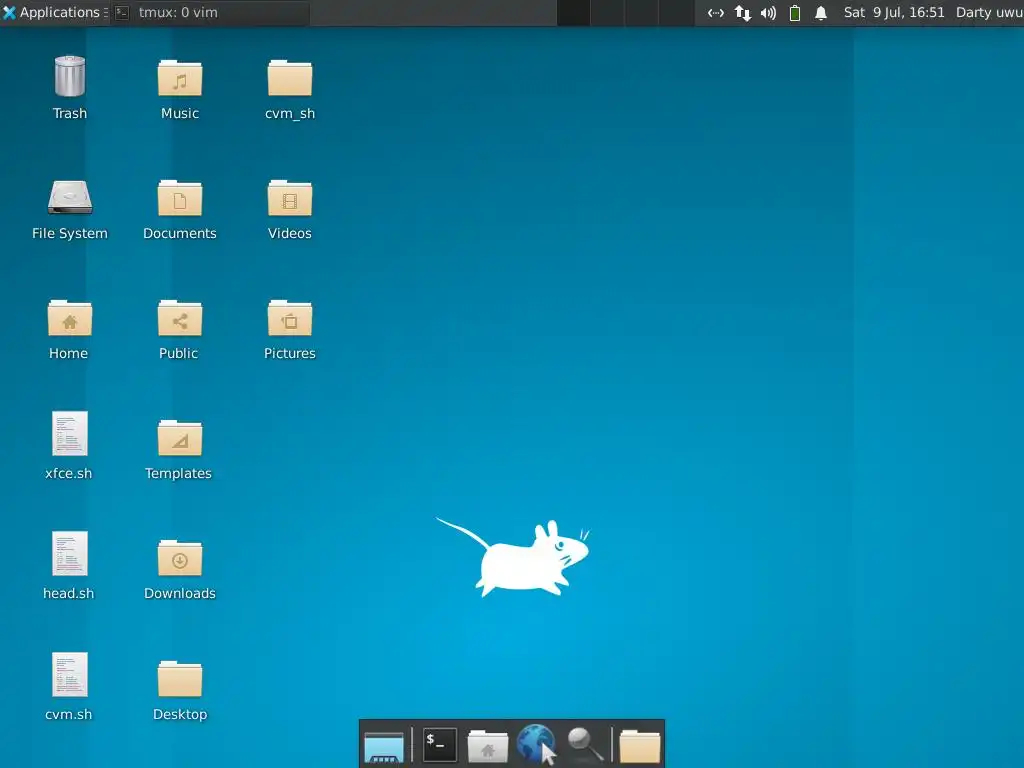
Task: Select the head.sh script file
Action: click(x=69, y=554)
